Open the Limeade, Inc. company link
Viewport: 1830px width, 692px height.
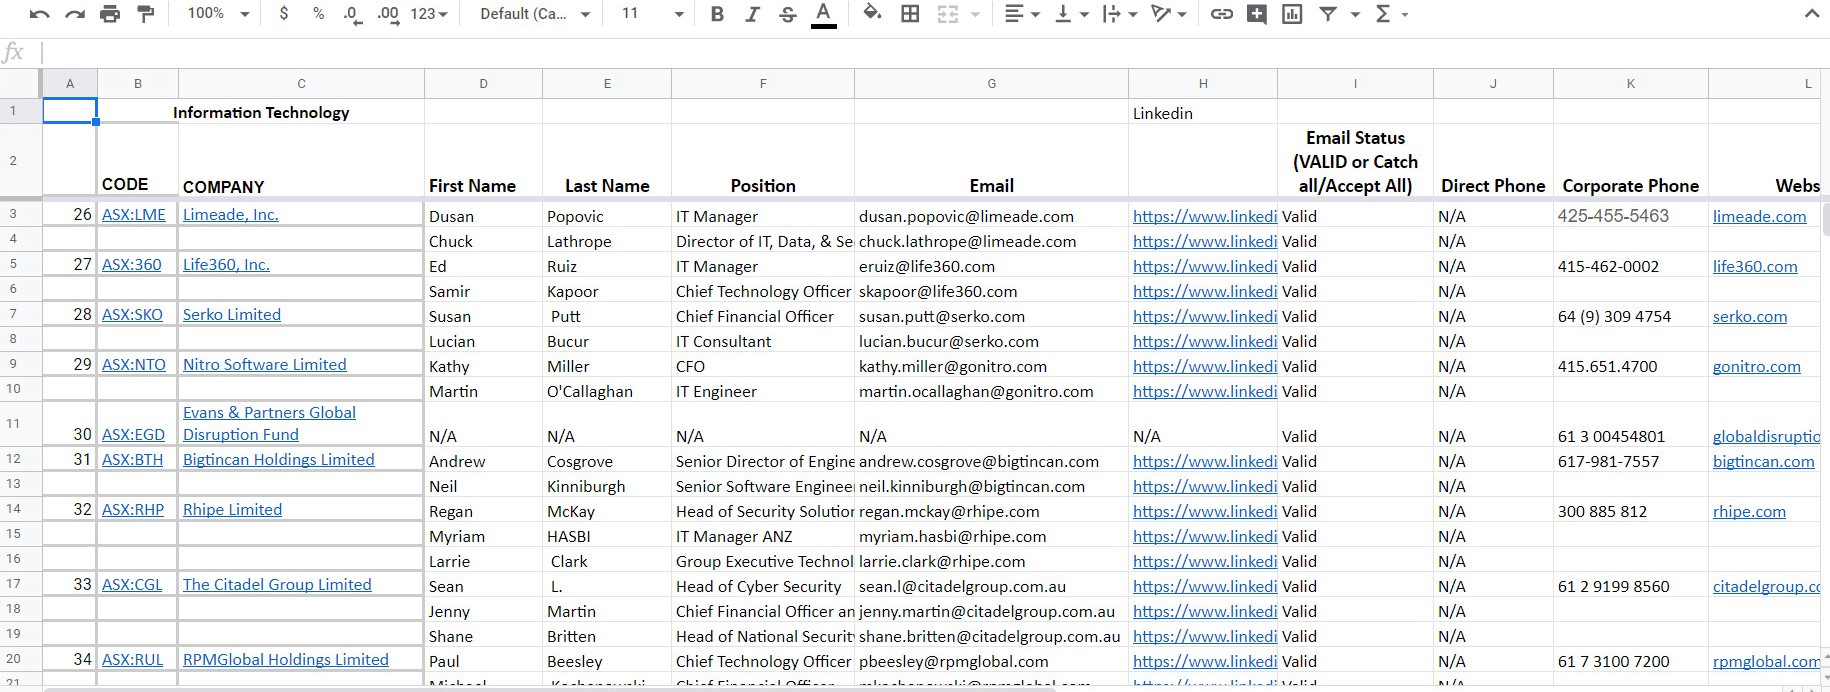(x=231, y=215)
